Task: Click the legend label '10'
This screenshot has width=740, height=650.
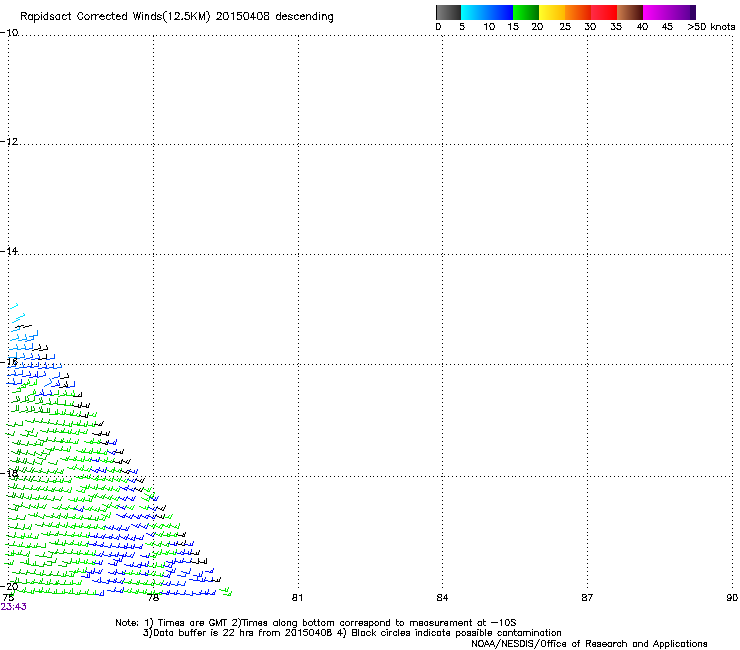Action: point(489,27)
